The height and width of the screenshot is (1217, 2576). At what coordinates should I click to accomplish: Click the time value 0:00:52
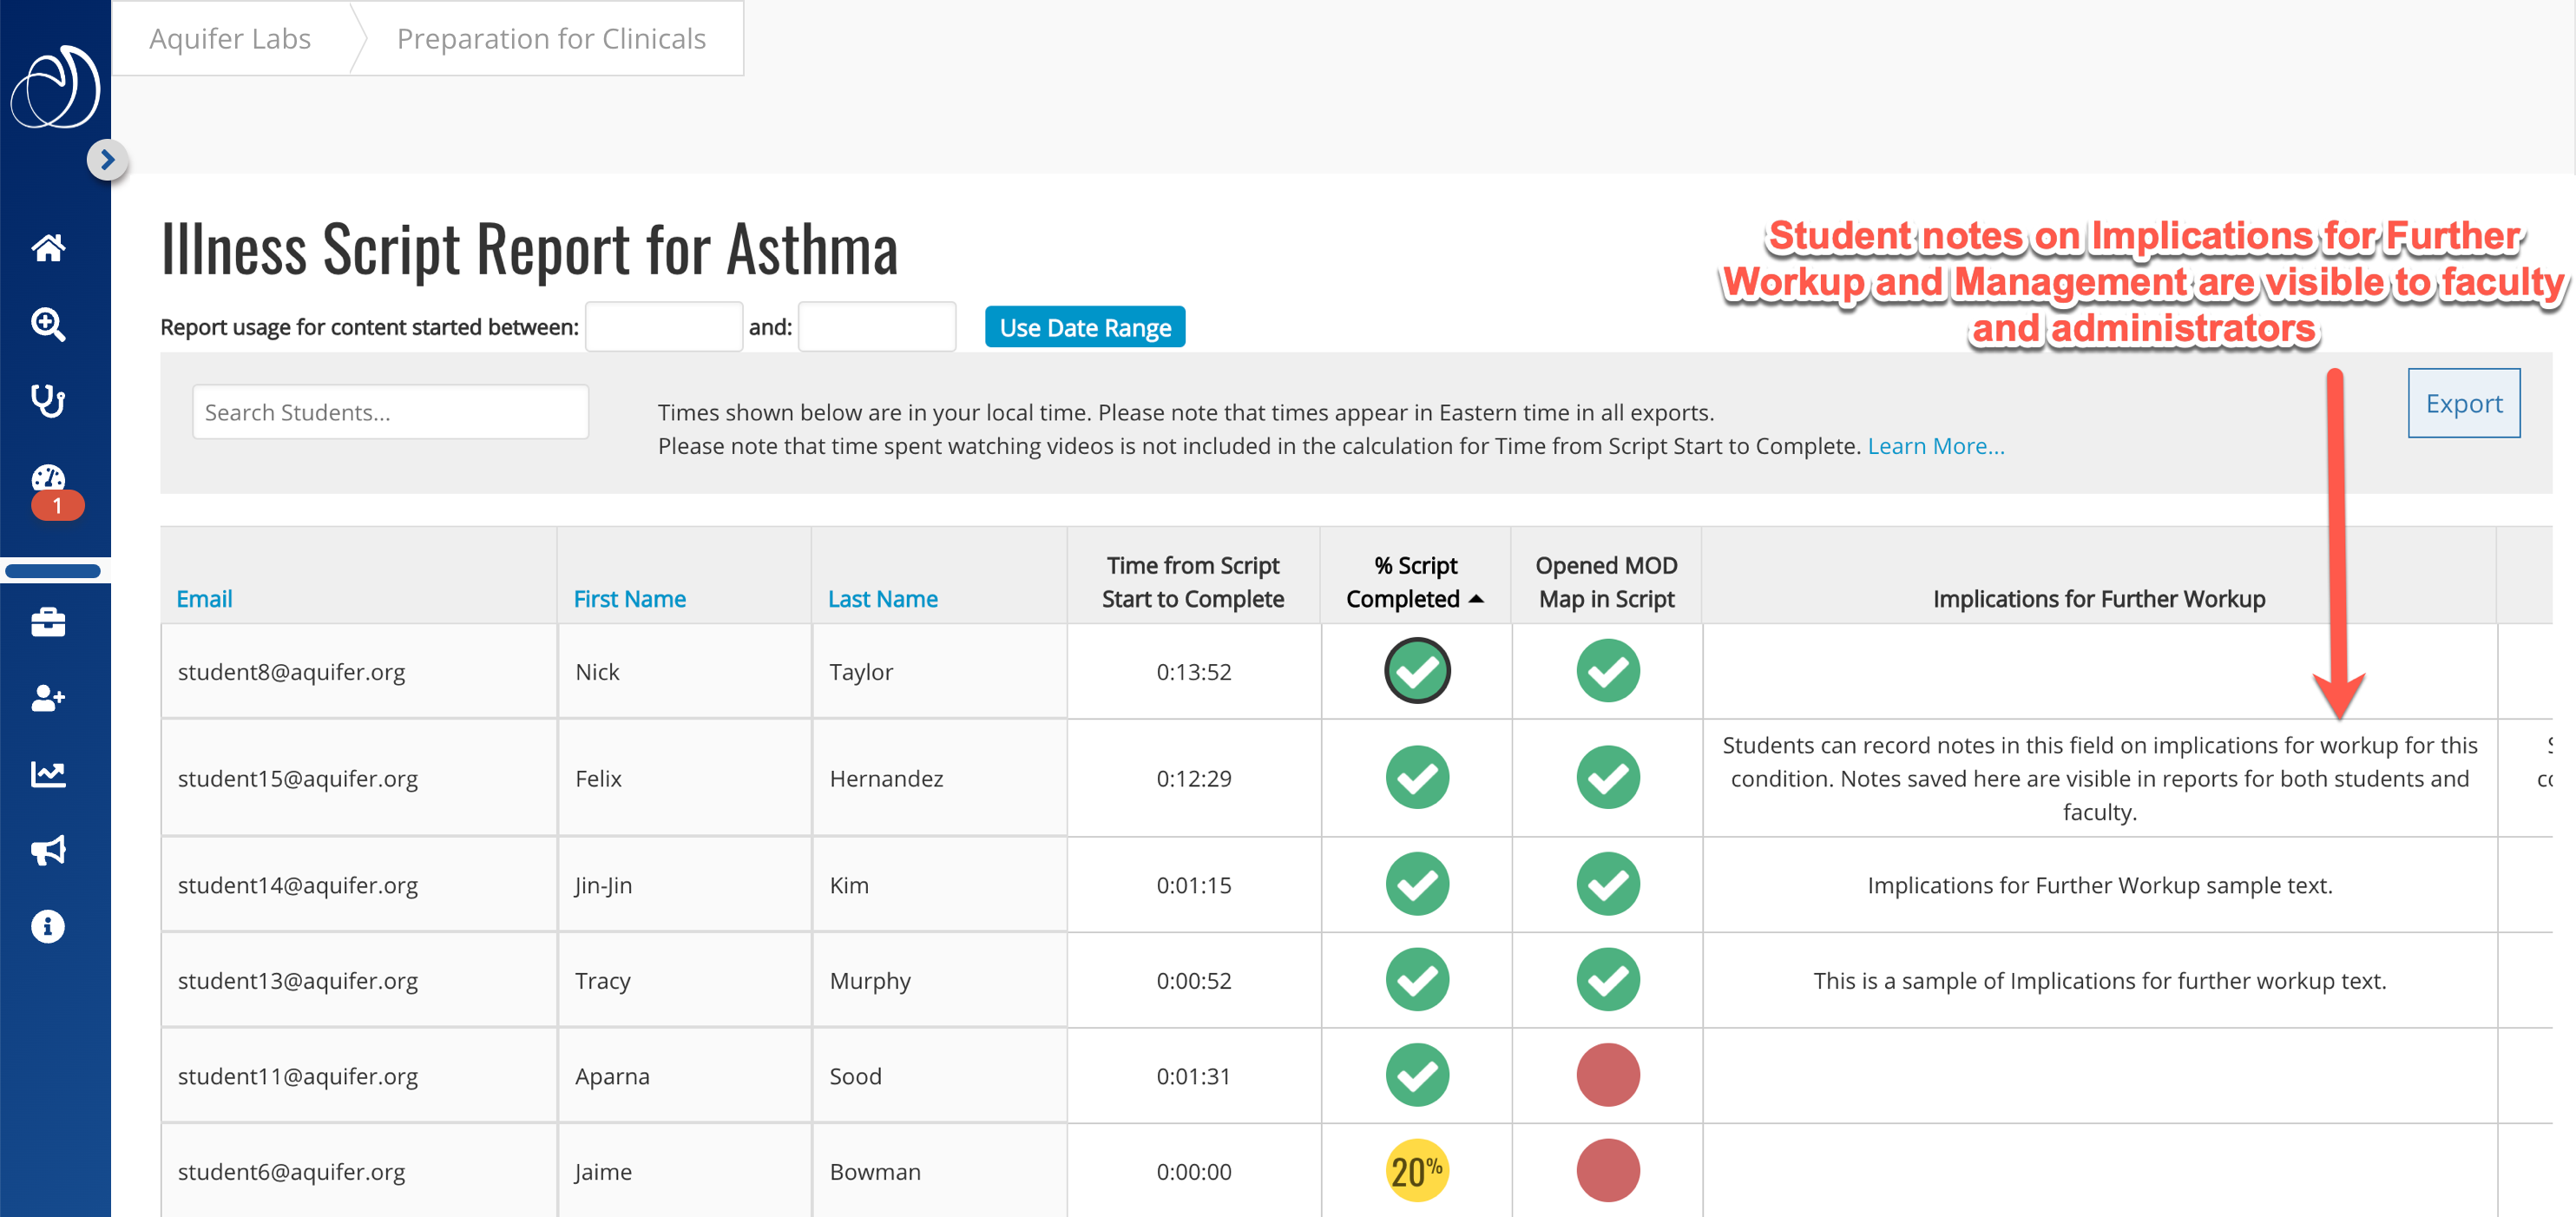pos(1194,981)
